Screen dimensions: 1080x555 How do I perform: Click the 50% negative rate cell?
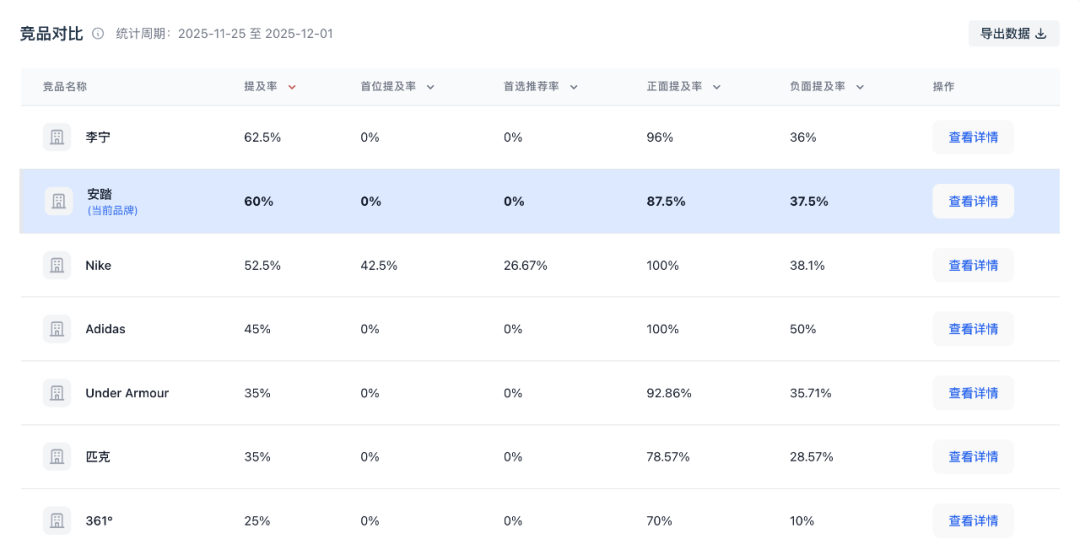[803, 329]
